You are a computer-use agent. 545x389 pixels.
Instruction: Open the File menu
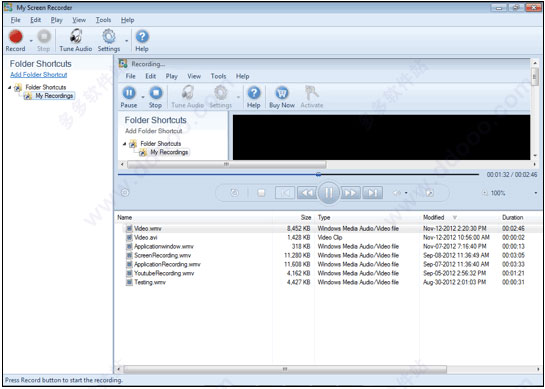click(16, 20)
